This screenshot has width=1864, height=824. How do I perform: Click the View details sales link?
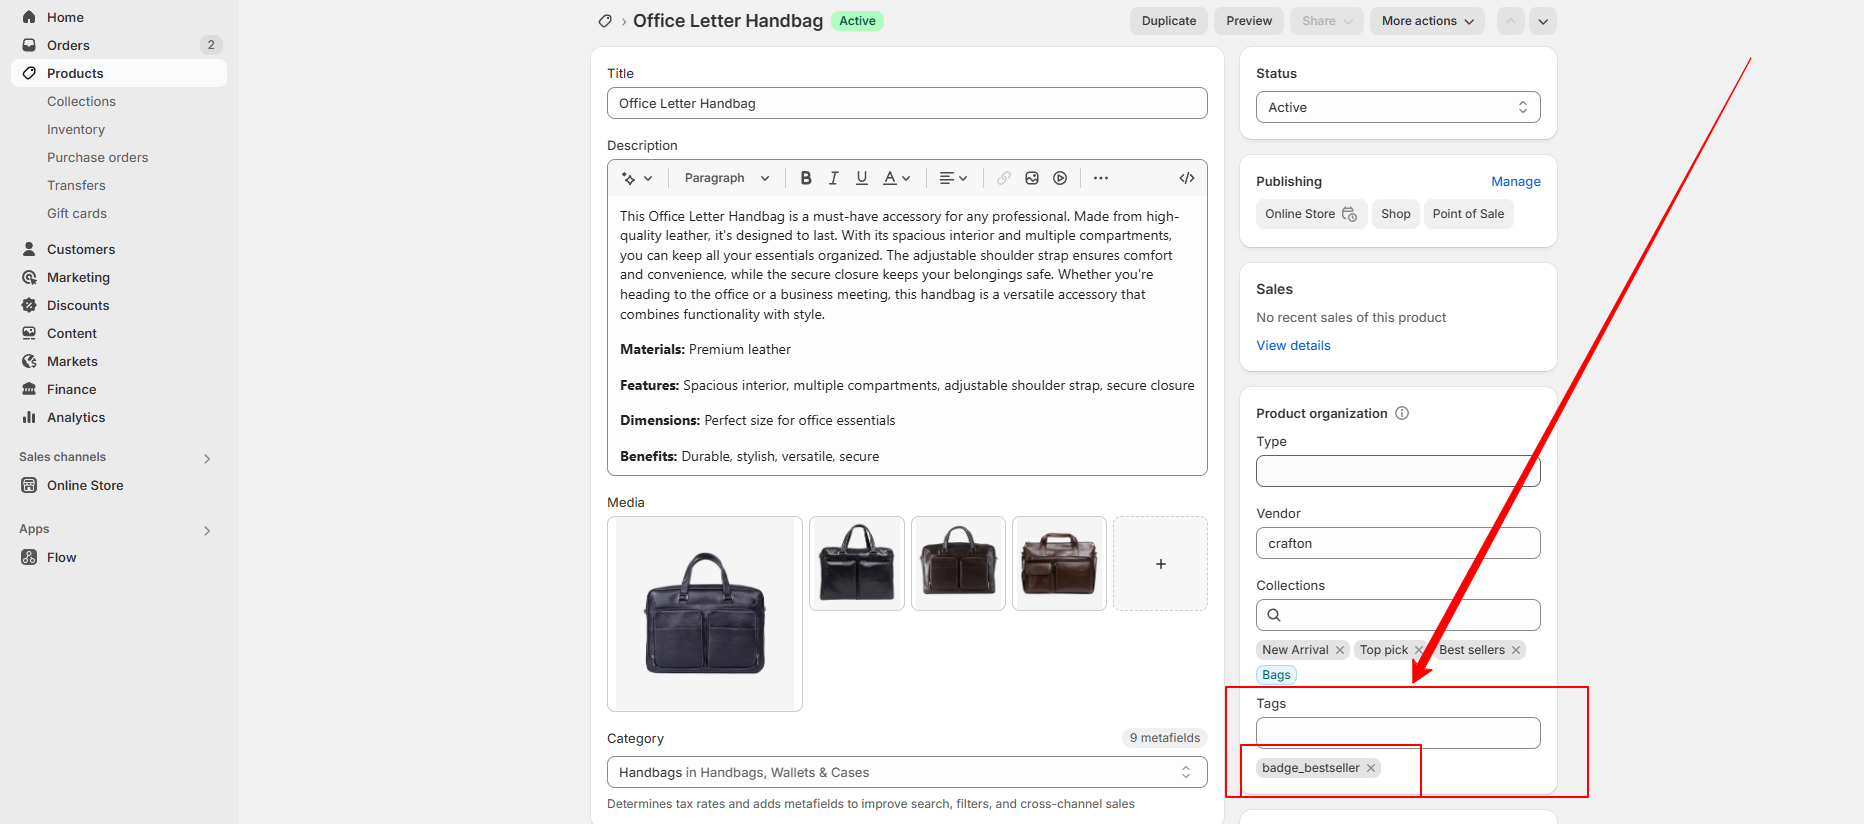pos(1293,345)
